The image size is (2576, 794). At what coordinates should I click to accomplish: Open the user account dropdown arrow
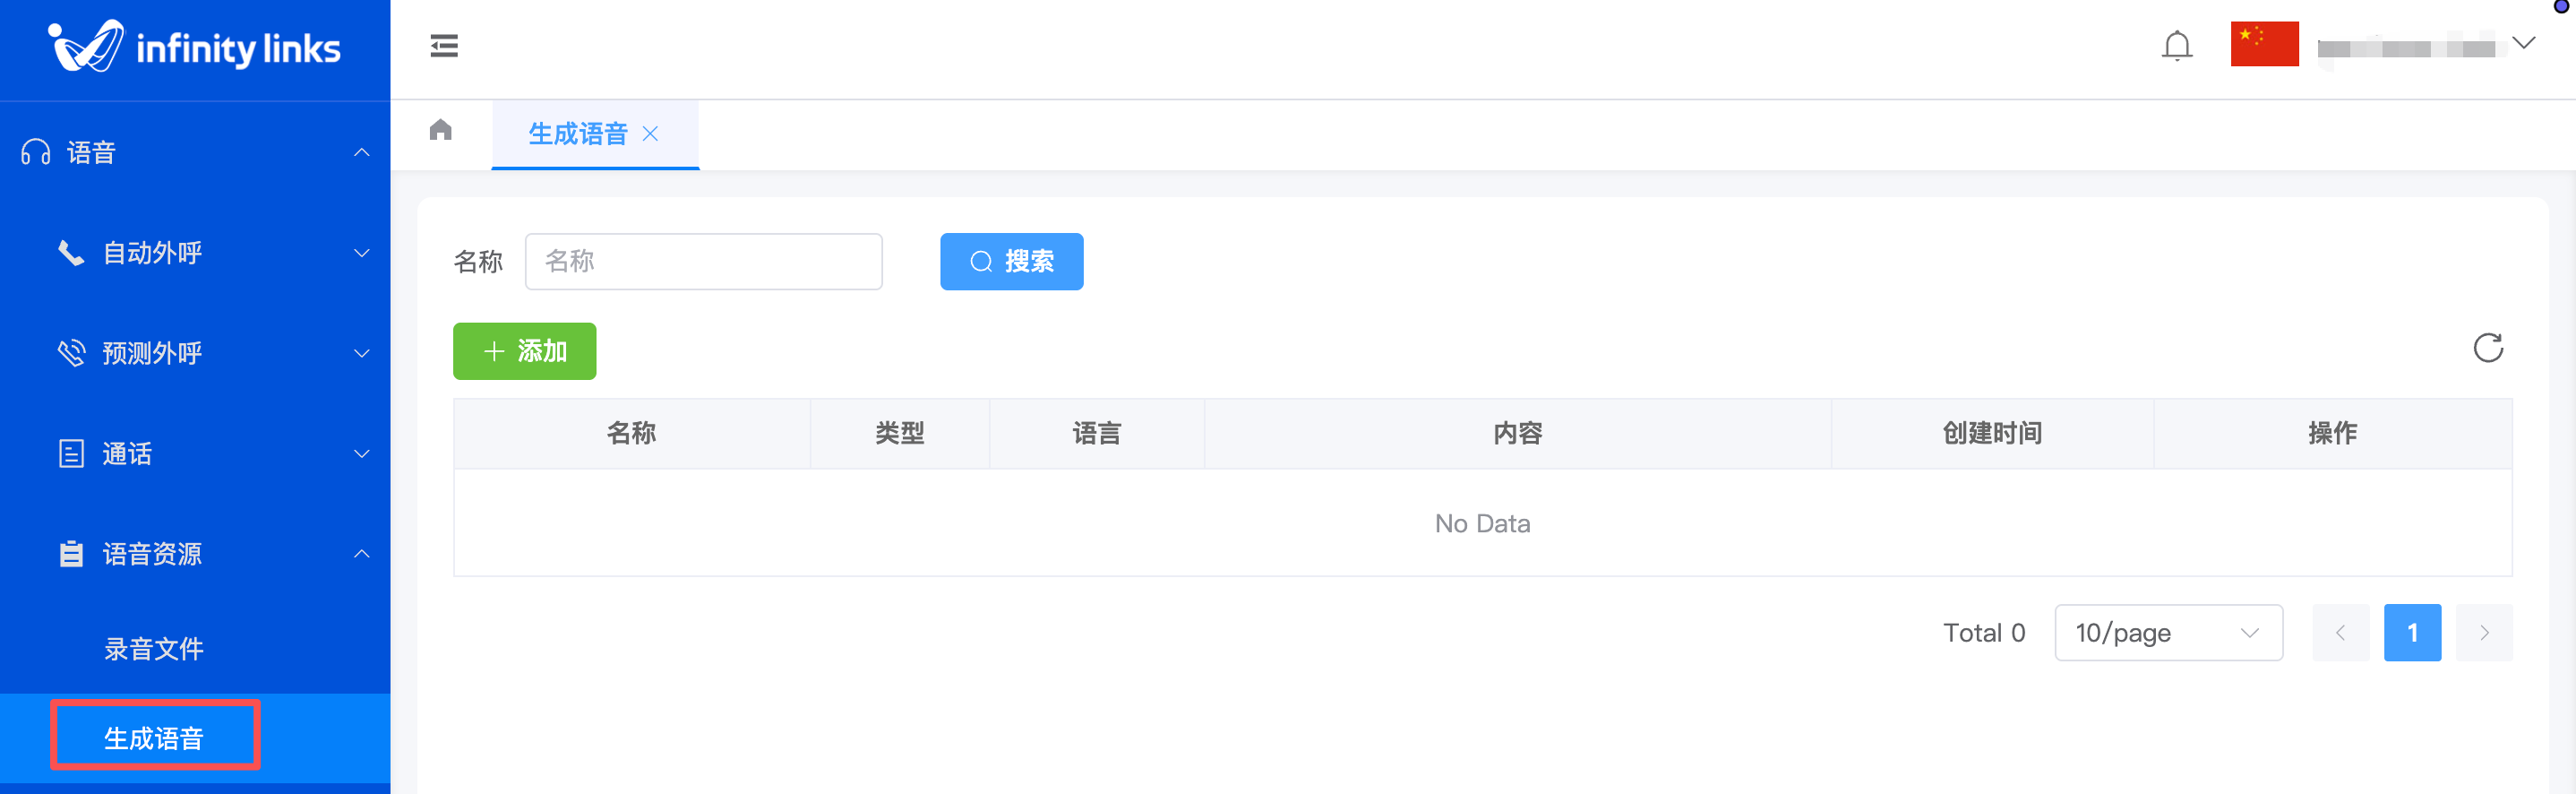point(2523,43)
